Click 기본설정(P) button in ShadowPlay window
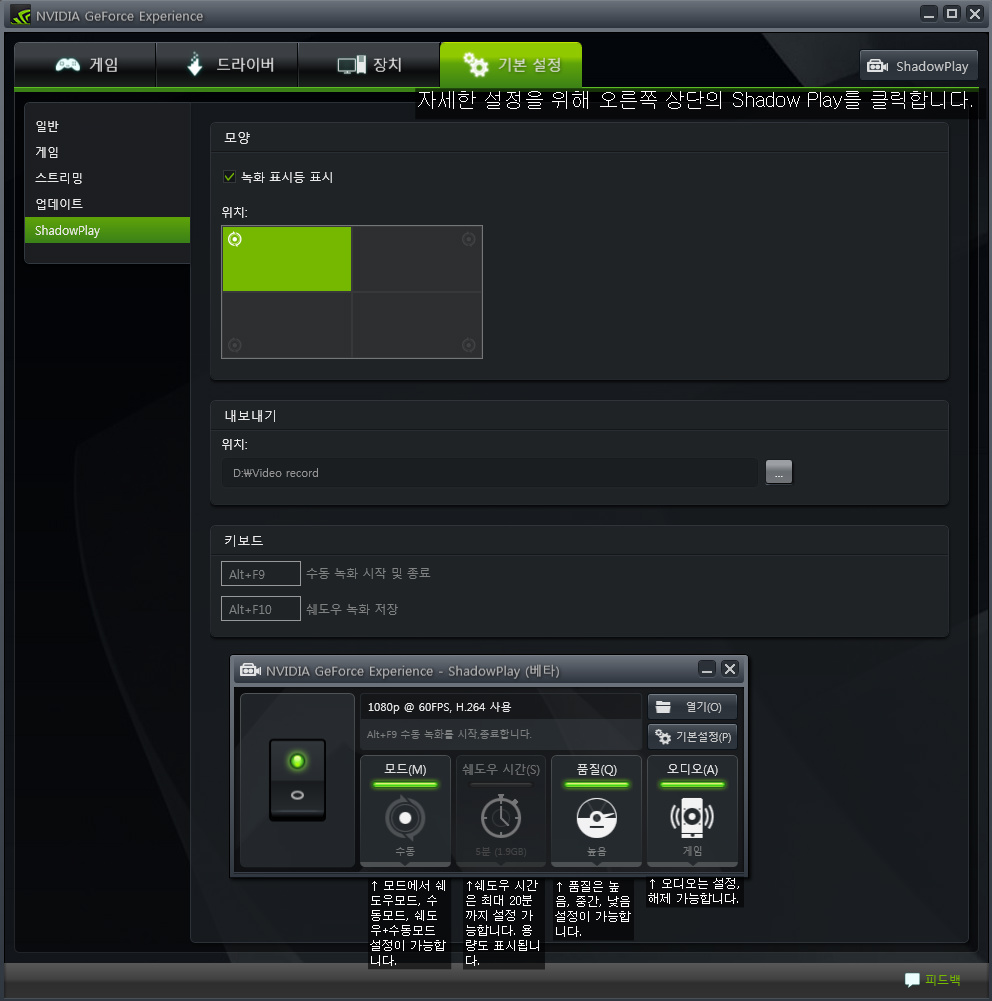This screenshot has width=992, height=1001. coord(693,737)
